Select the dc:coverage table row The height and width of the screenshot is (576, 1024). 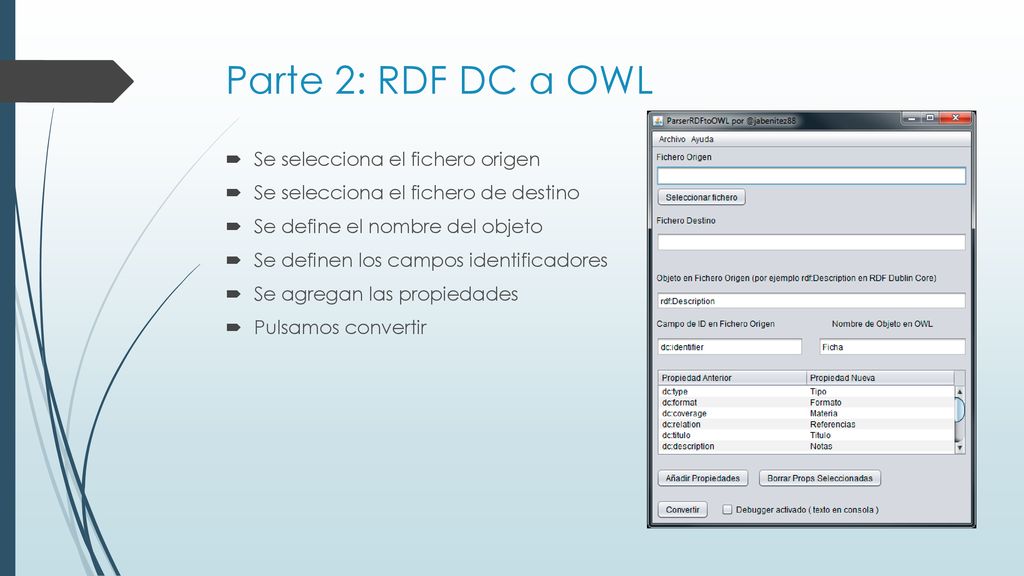[x=806, y=413]
